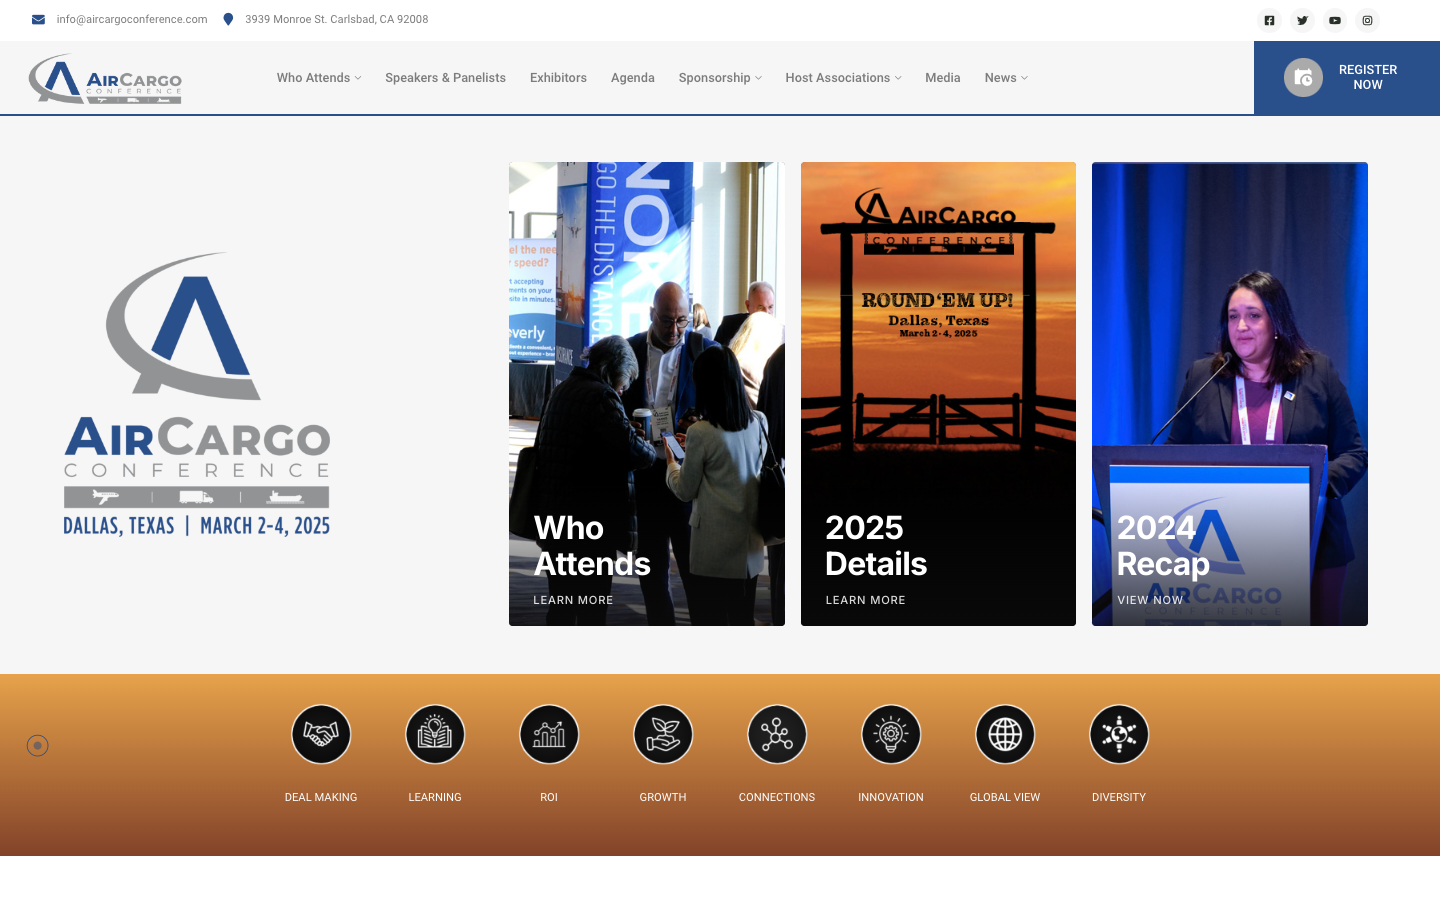Click the round accessibility widget icon
The width and height of the screenshot is (1440, 900).
point(37,745)
